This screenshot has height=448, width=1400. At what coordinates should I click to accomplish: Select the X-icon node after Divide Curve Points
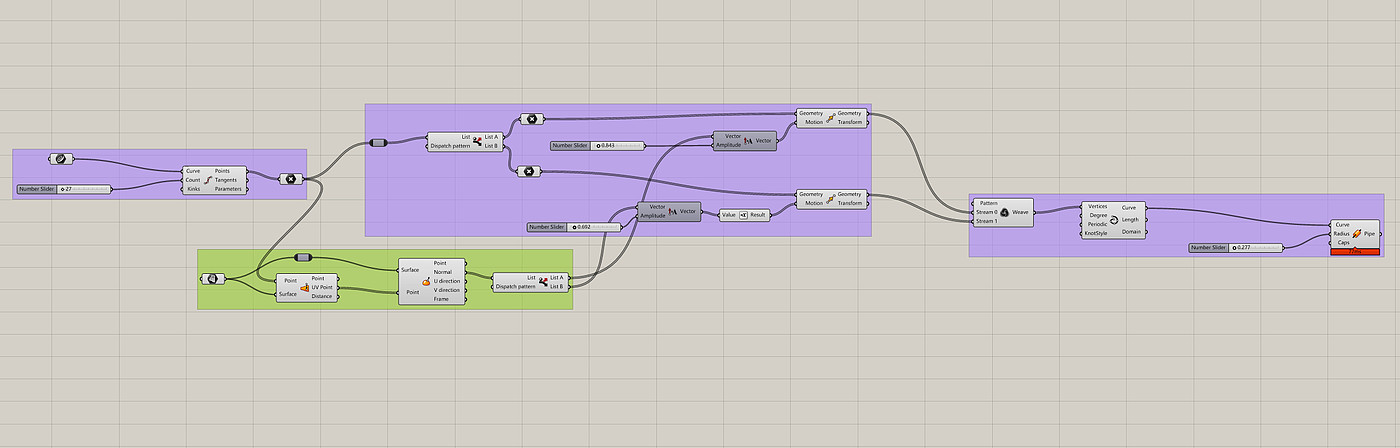coord(291,179)
